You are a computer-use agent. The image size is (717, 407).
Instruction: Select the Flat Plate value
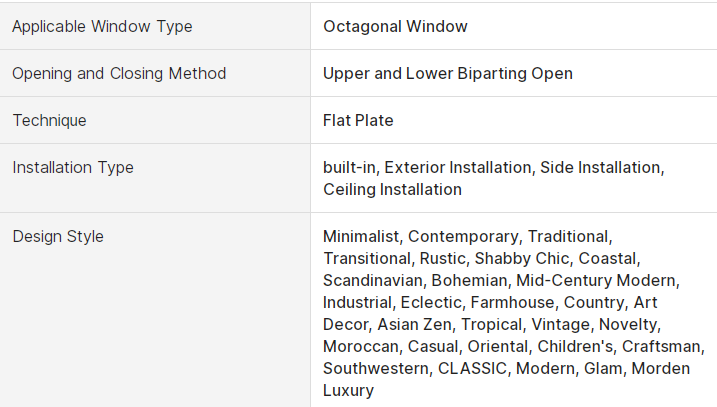pyautogui.click(x=358, y=120)
